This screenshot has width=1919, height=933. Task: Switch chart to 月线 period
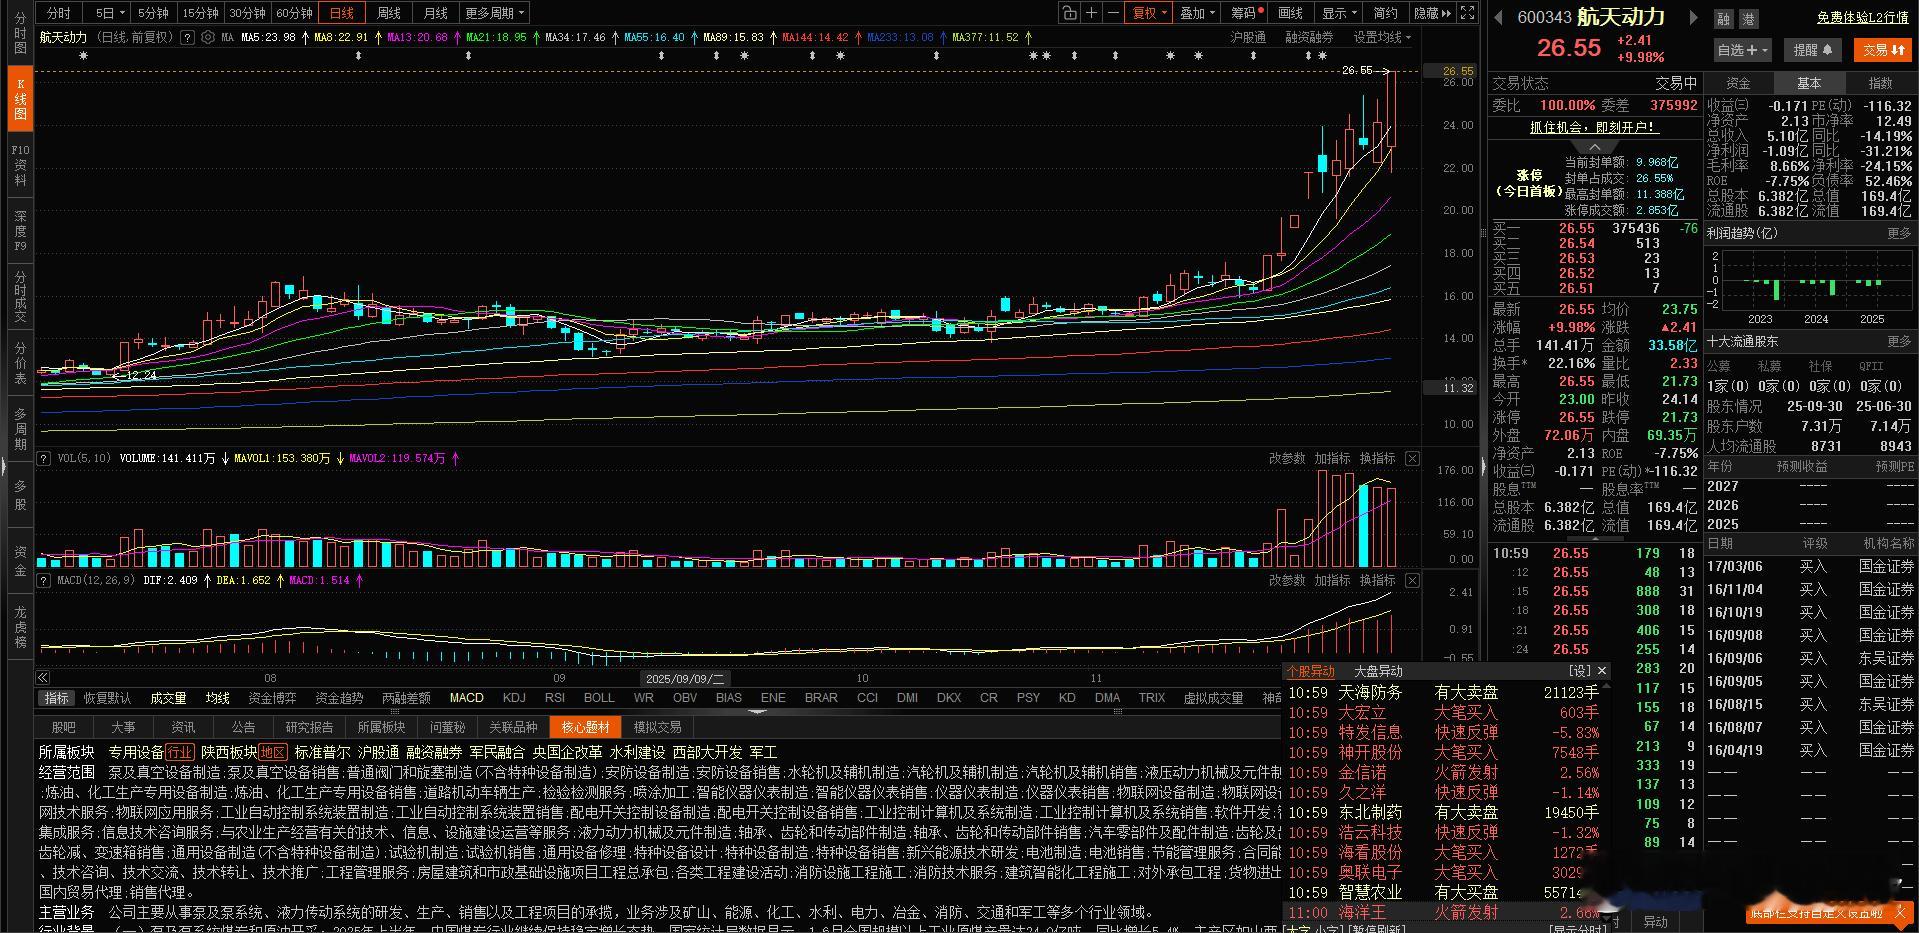tap(436, 13)
